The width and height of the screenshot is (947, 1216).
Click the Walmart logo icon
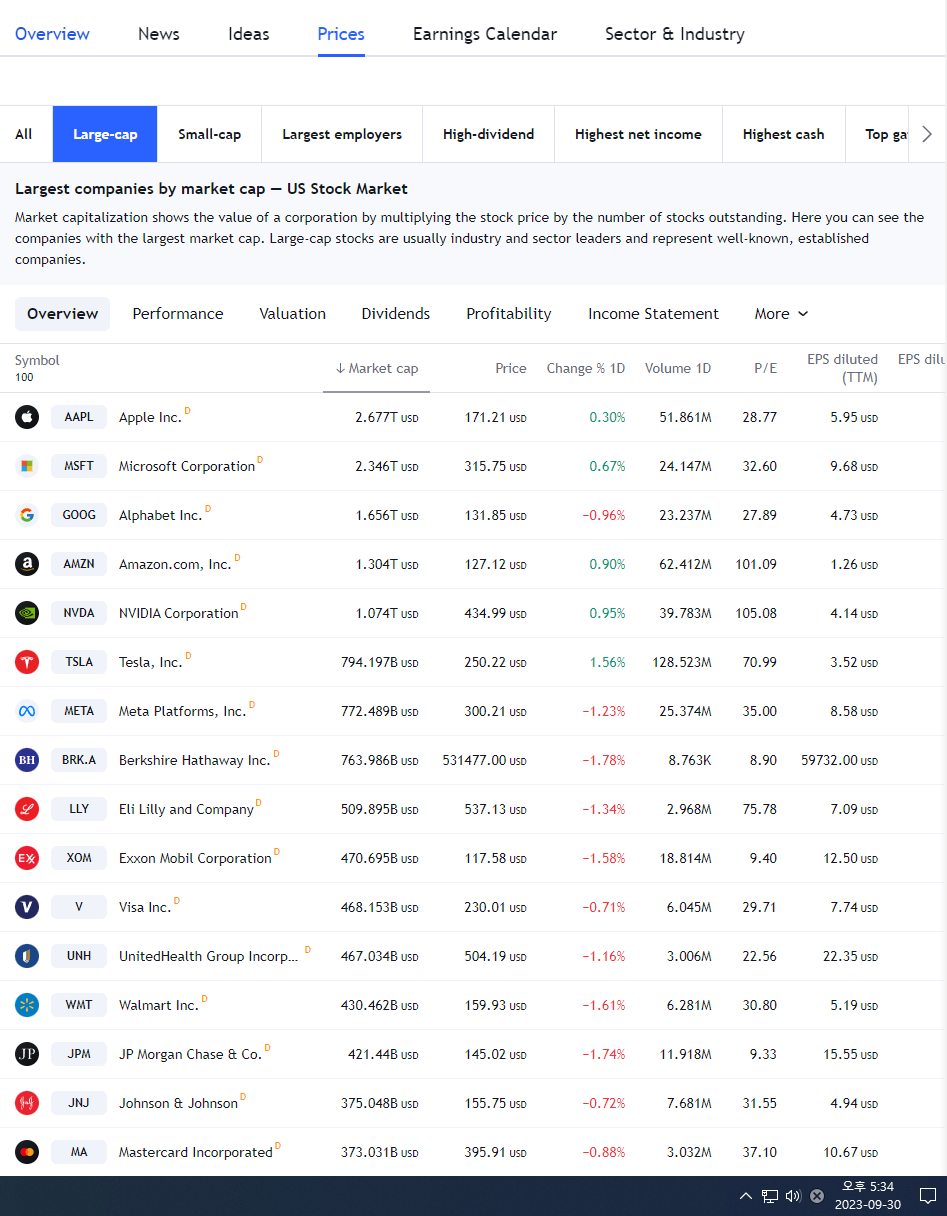pos(27,1005)
